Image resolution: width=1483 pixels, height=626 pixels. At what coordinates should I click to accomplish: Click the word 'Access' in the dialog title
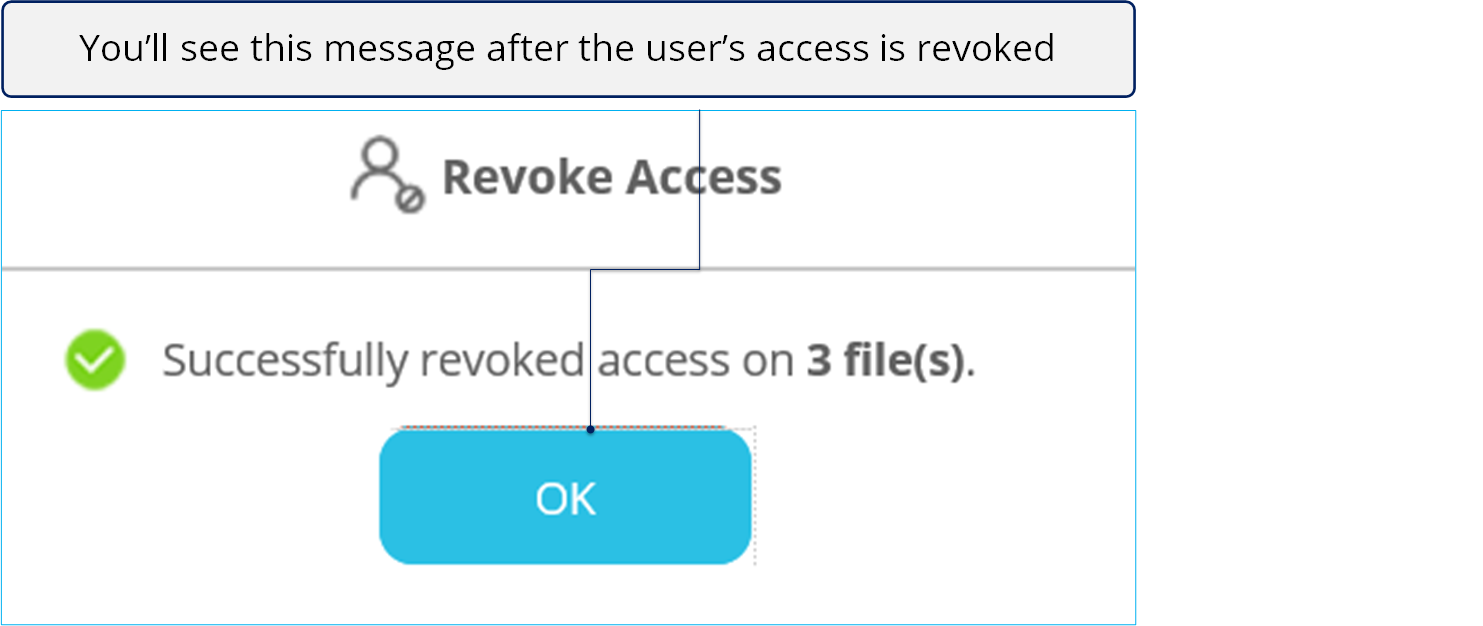pos(703,177)
